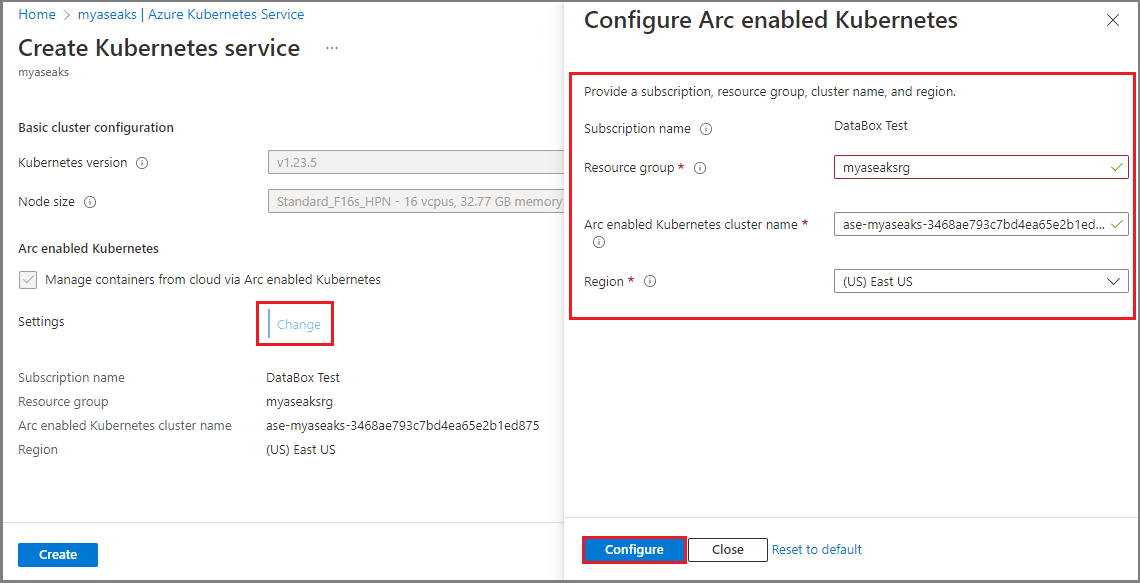Click the Configure button
The width and height of the screenshot is (1140, 583).
tap(633, 549)
